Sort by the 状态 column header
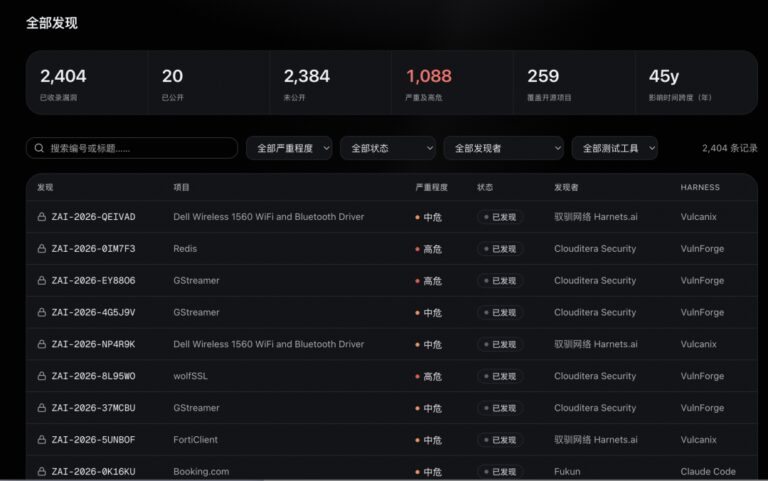This screenshot has width=768, height=481. tap(485, 187)
